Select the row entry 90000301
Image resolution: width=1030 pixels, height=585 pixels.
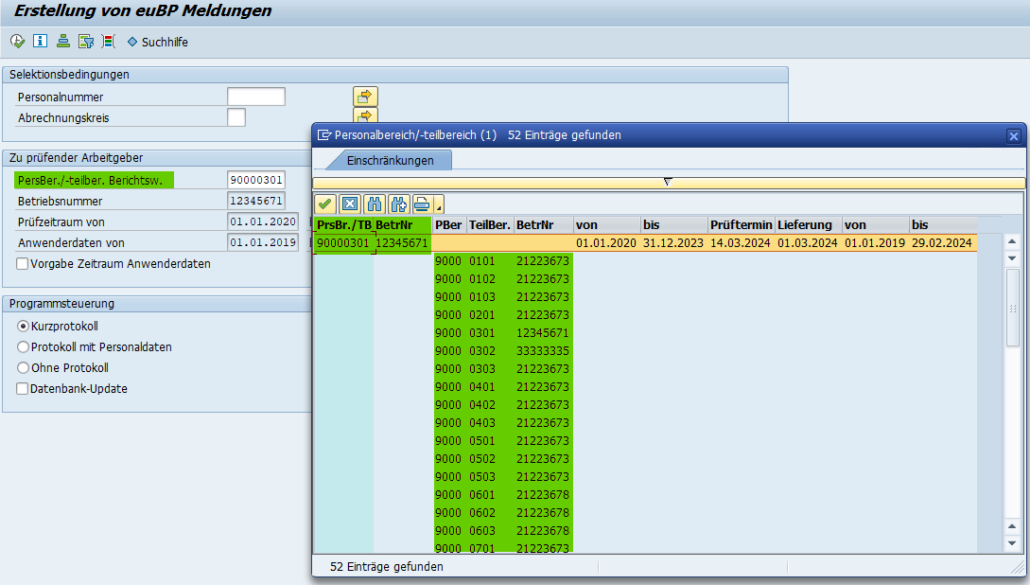coord(344,243)
